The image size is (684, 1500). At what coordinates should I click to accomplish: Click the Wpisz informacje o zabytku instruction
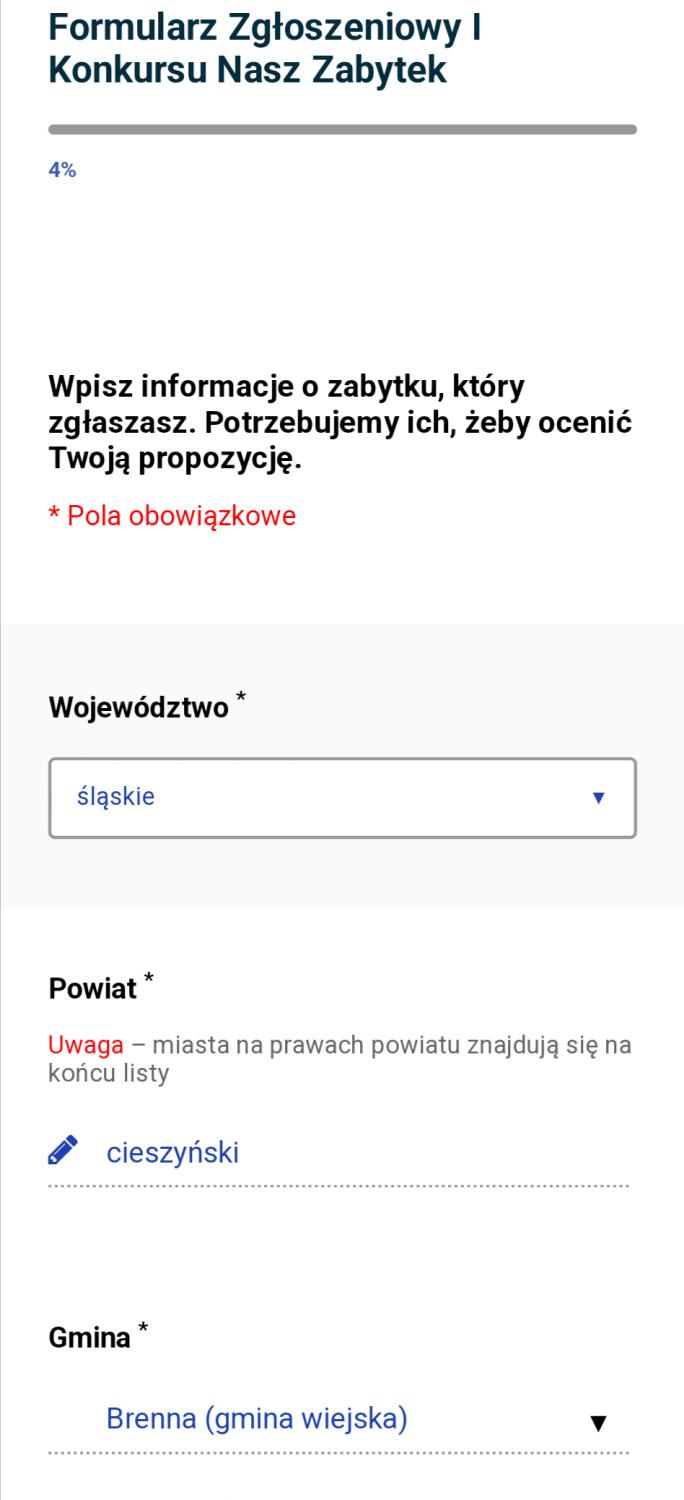340,423
